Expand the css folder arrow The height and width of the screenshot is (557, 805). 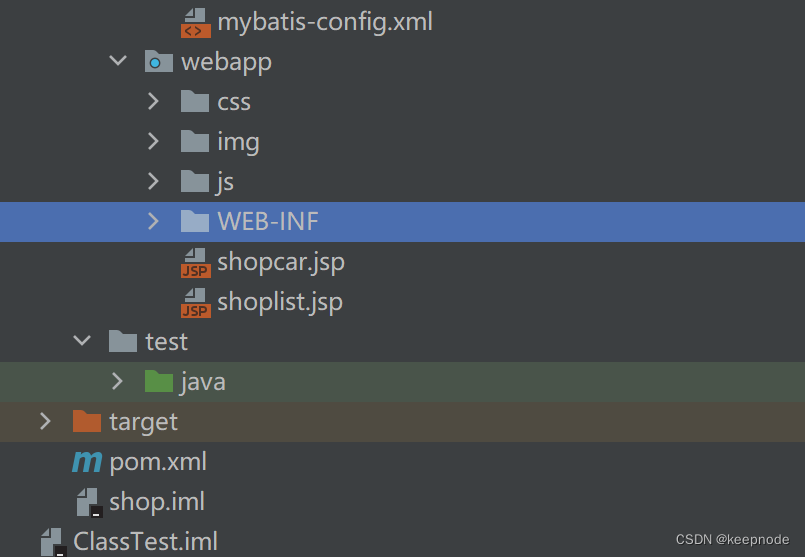[x=153, y=101]
